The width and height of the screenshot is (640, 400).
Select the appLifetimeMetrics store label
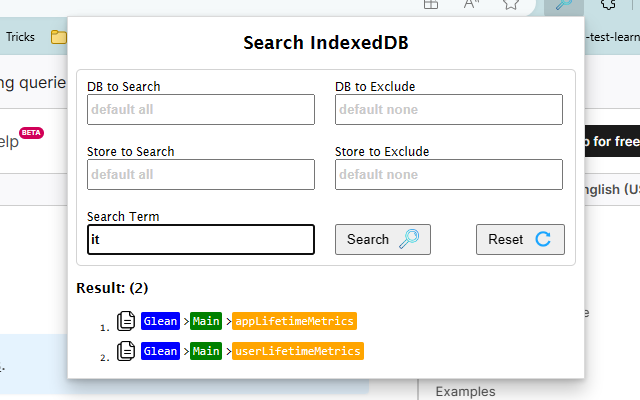click(294, 321)
